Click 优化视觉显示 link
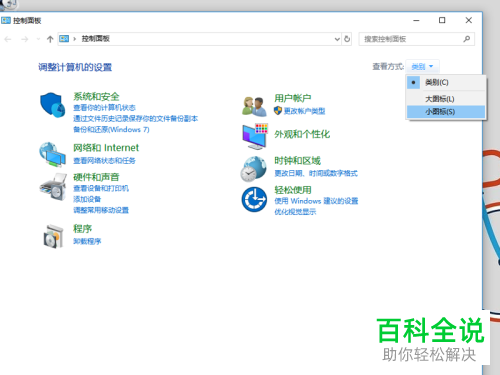The image size is (500, 375). [295, 212]
